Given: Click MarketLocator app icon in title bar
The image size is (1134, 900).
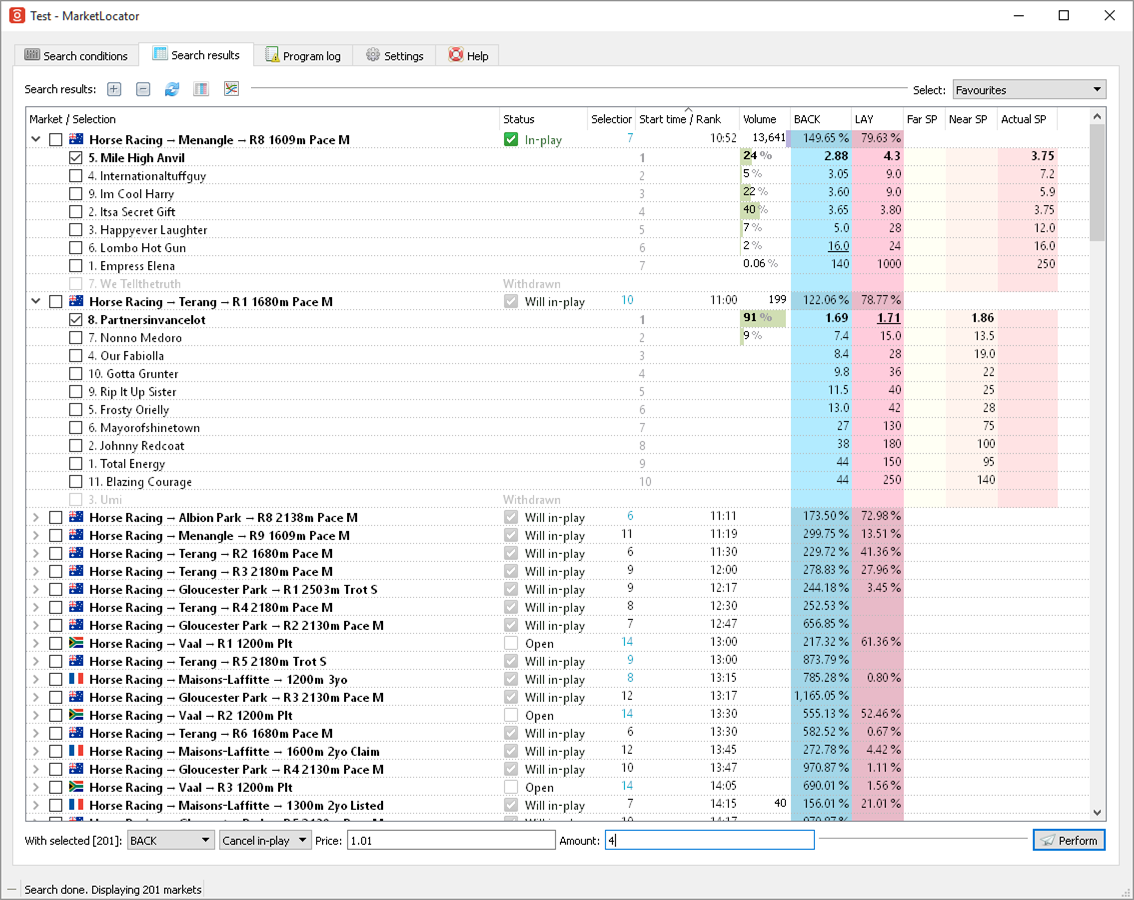Looking at the screenshot, I should coord(17,15).
